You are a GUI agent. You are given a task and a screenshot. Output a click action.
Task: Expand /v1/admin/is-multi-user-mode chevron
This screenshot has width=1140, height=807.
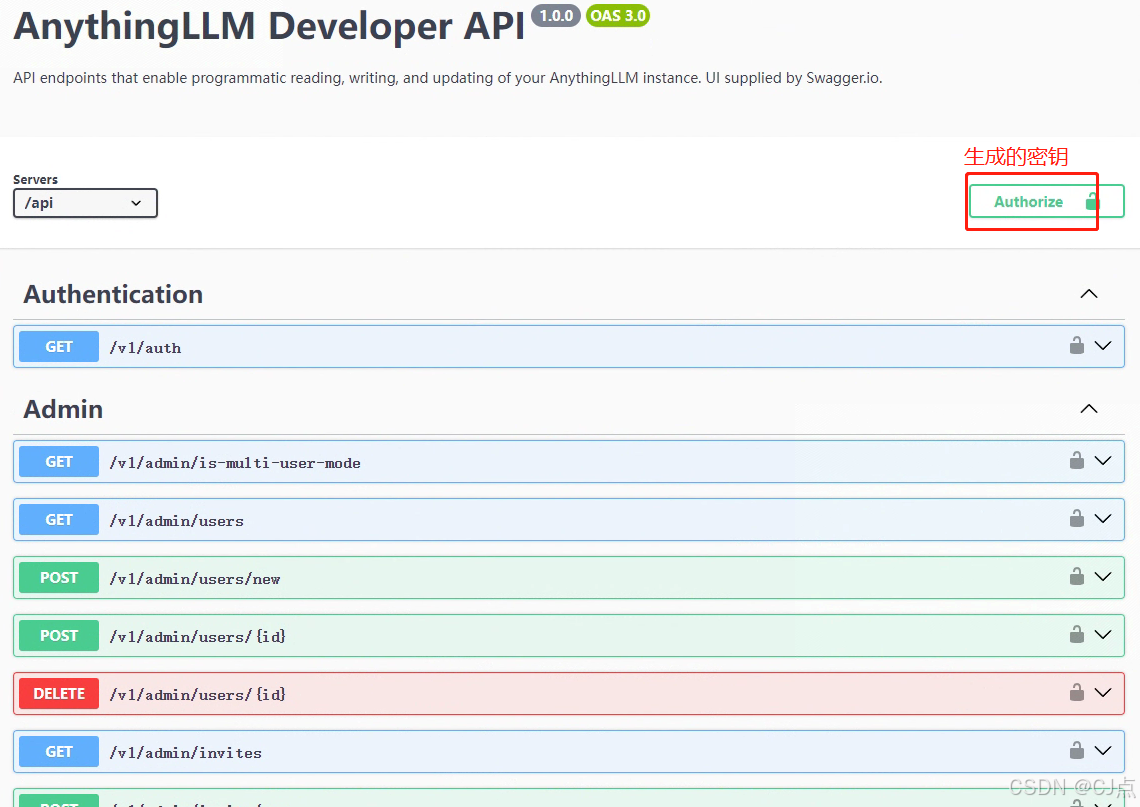click(1103, 460)
